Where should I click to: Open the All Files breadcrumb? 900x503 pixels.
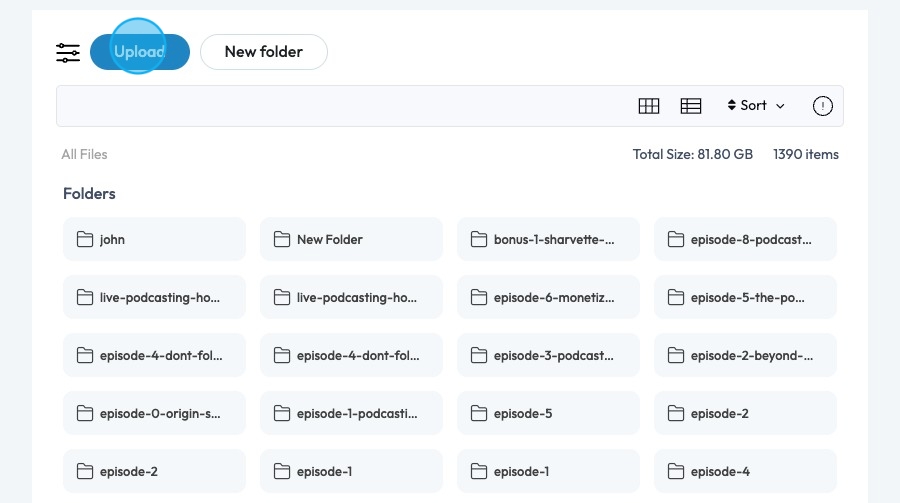click(x=84, y=155)
